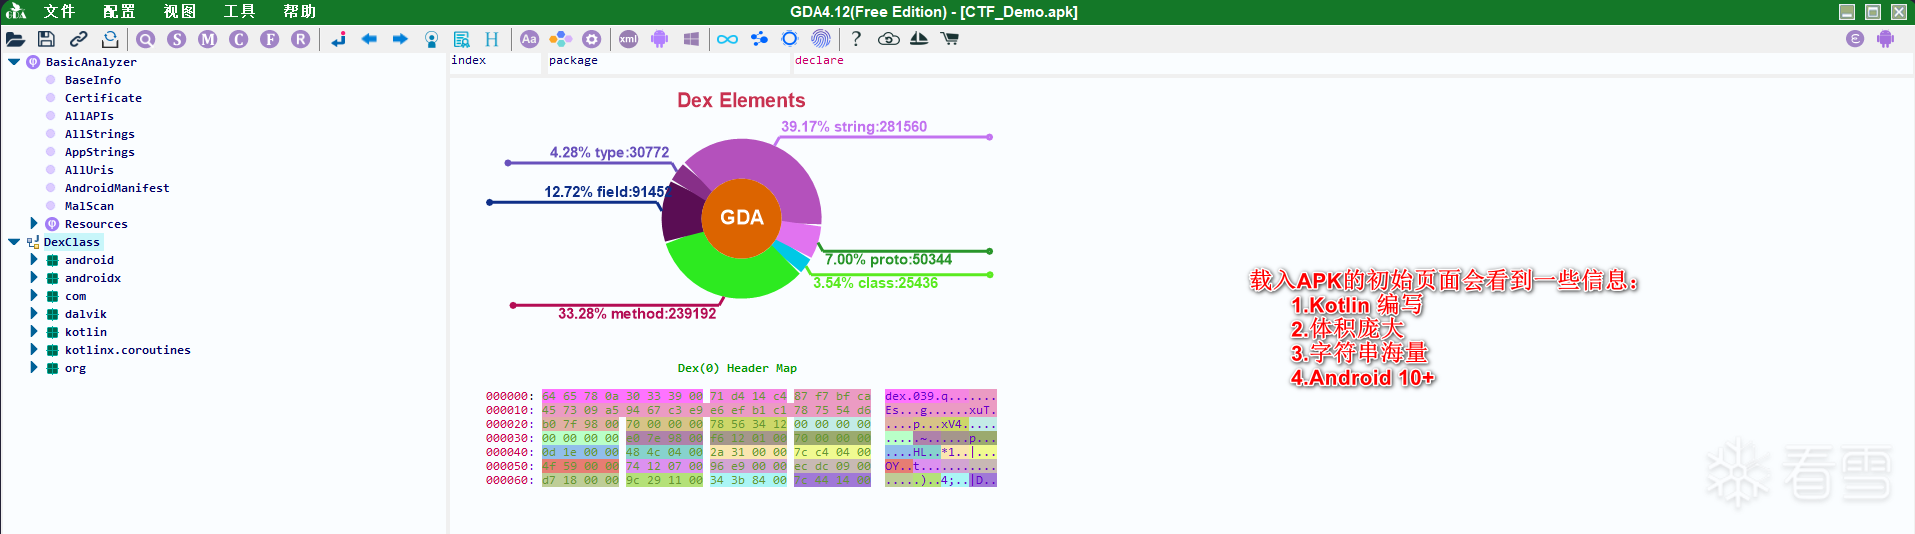The width and height of the screenshot is (1915, 534).
Task: Click the Windows logo toolbar icon
Action: pos(691,39)
